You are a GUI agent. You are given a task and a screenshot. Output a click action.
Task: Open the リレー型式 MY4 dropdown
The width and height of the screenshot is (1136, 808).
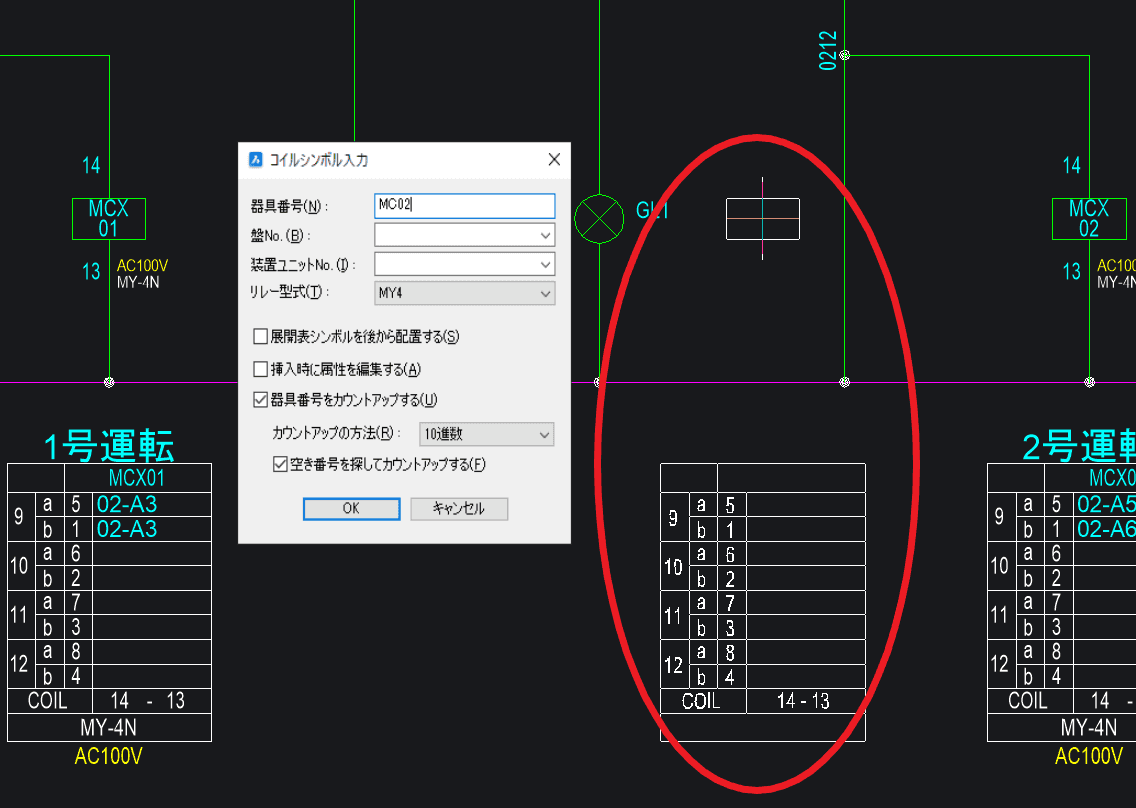(x=464, y=293)
